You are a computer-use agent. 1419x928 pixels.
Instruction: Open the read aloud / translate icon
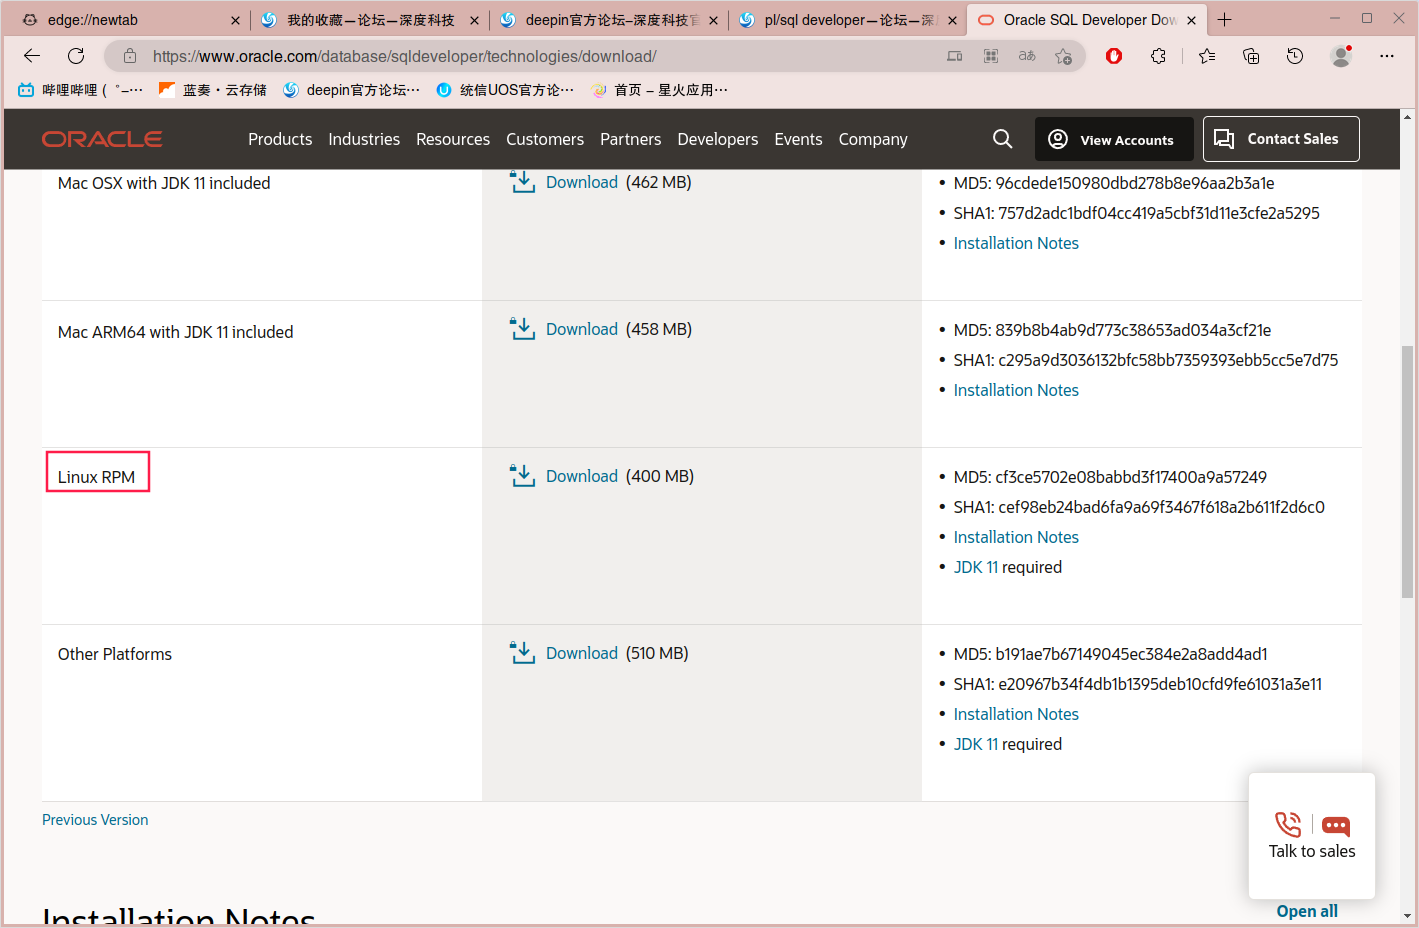click(x=1027, y=56)
